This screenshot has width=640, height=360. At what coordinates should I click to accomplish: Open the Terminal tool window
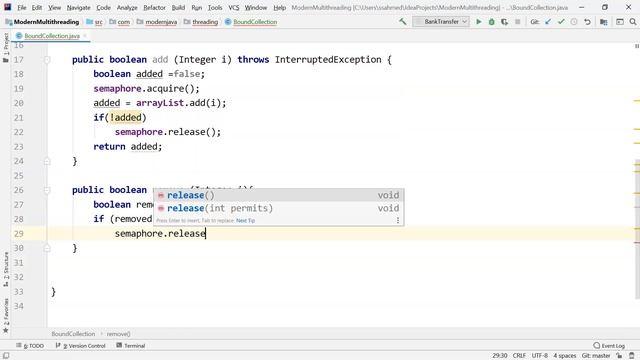point(131,346)
